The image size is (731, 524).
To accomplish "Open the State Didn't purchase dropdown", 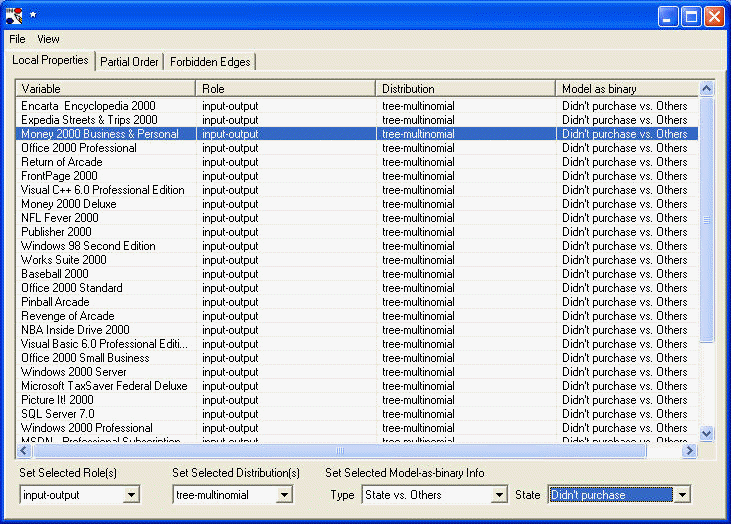I will [x=682, y=495].
